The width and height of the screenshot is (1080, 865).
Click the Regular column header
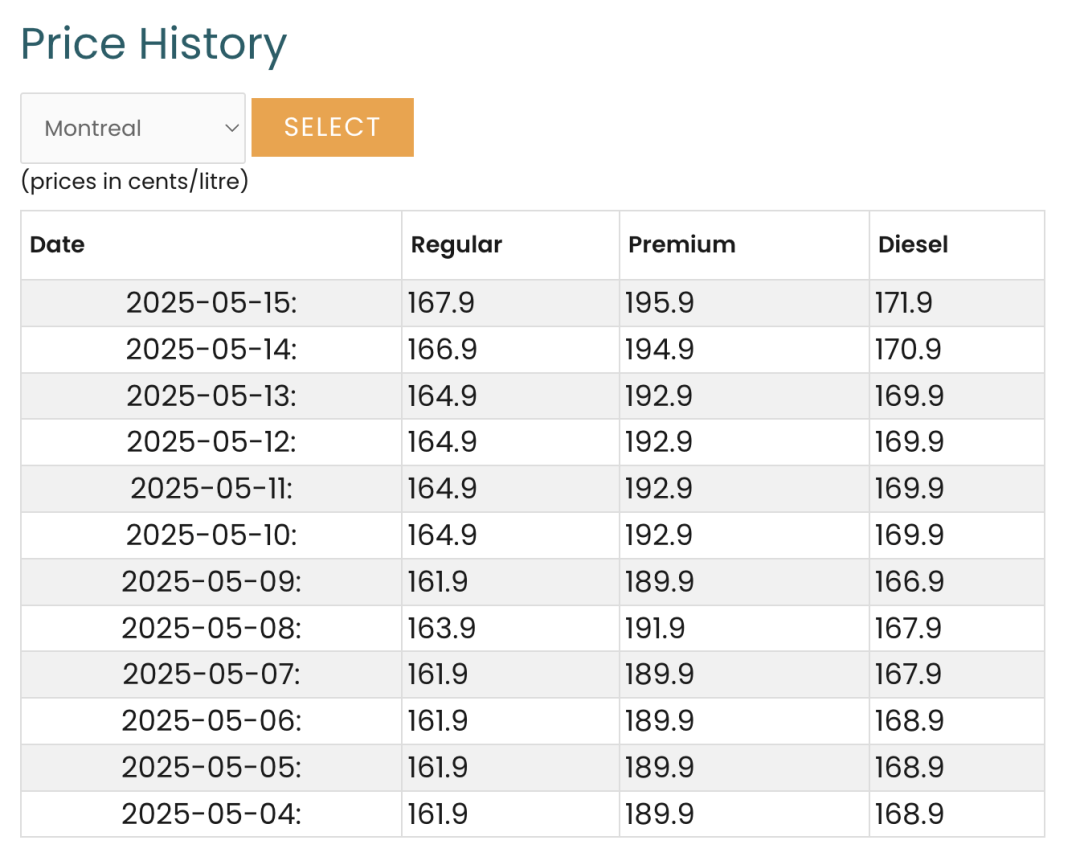pyautogui.click(x=457, y=244)
